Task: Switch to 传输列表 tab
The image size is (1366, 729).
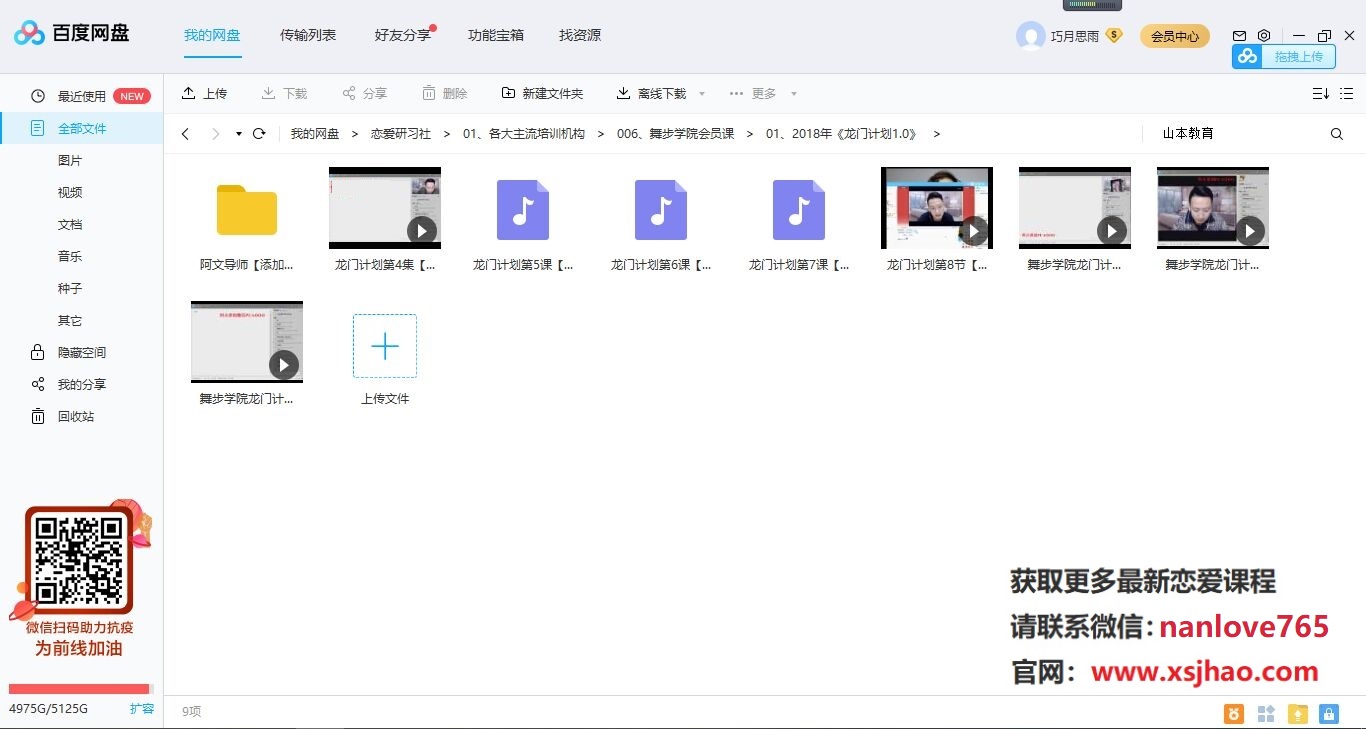Action: point(308,35)
